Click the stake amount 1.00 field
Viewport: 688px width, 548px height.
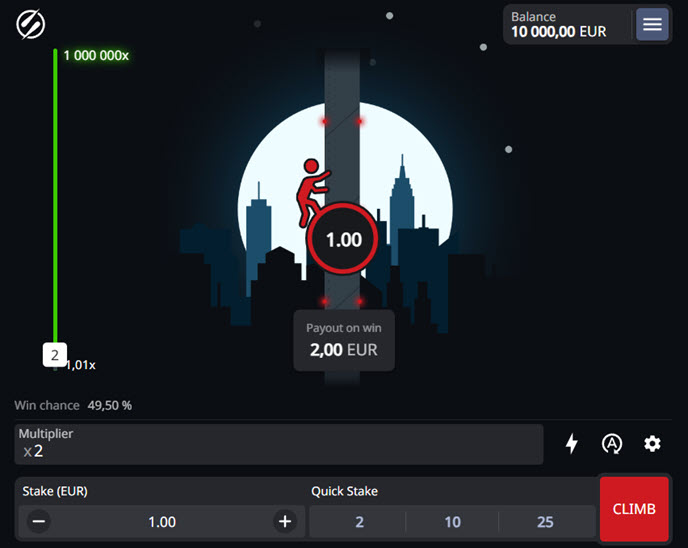coord(162,522)
